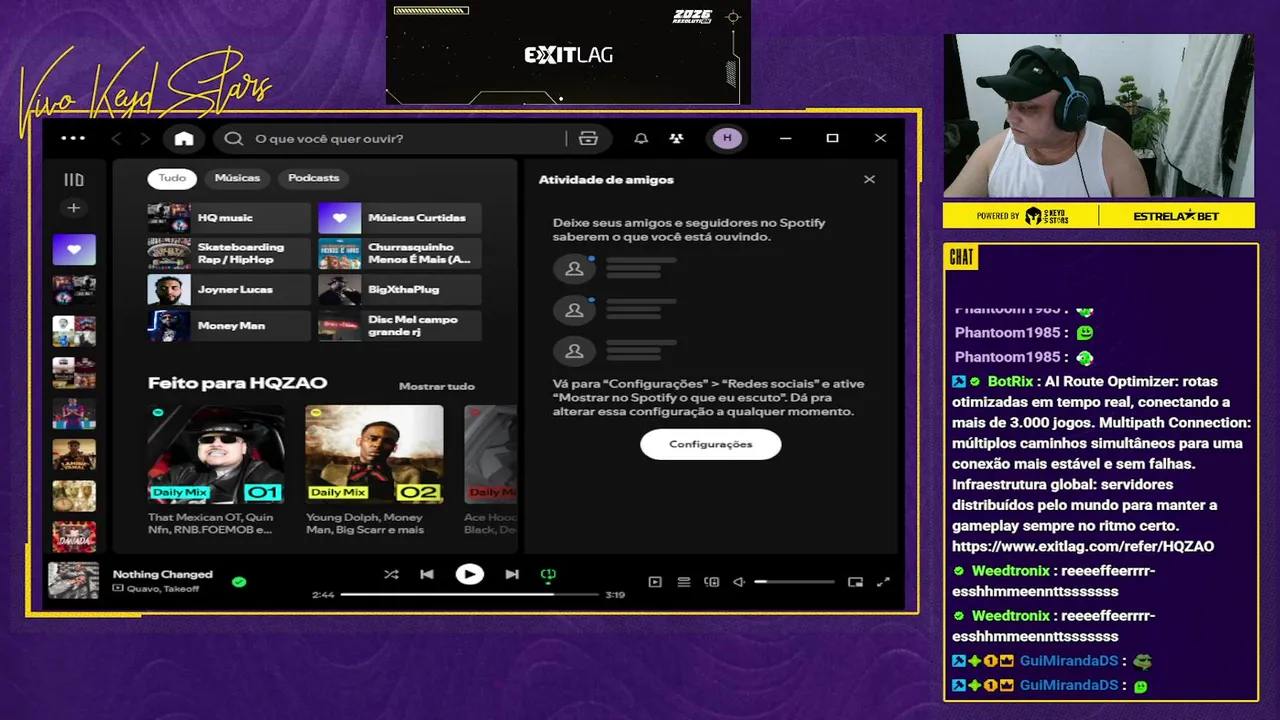Select the Podcasts filter chip

tap(314, 178)
